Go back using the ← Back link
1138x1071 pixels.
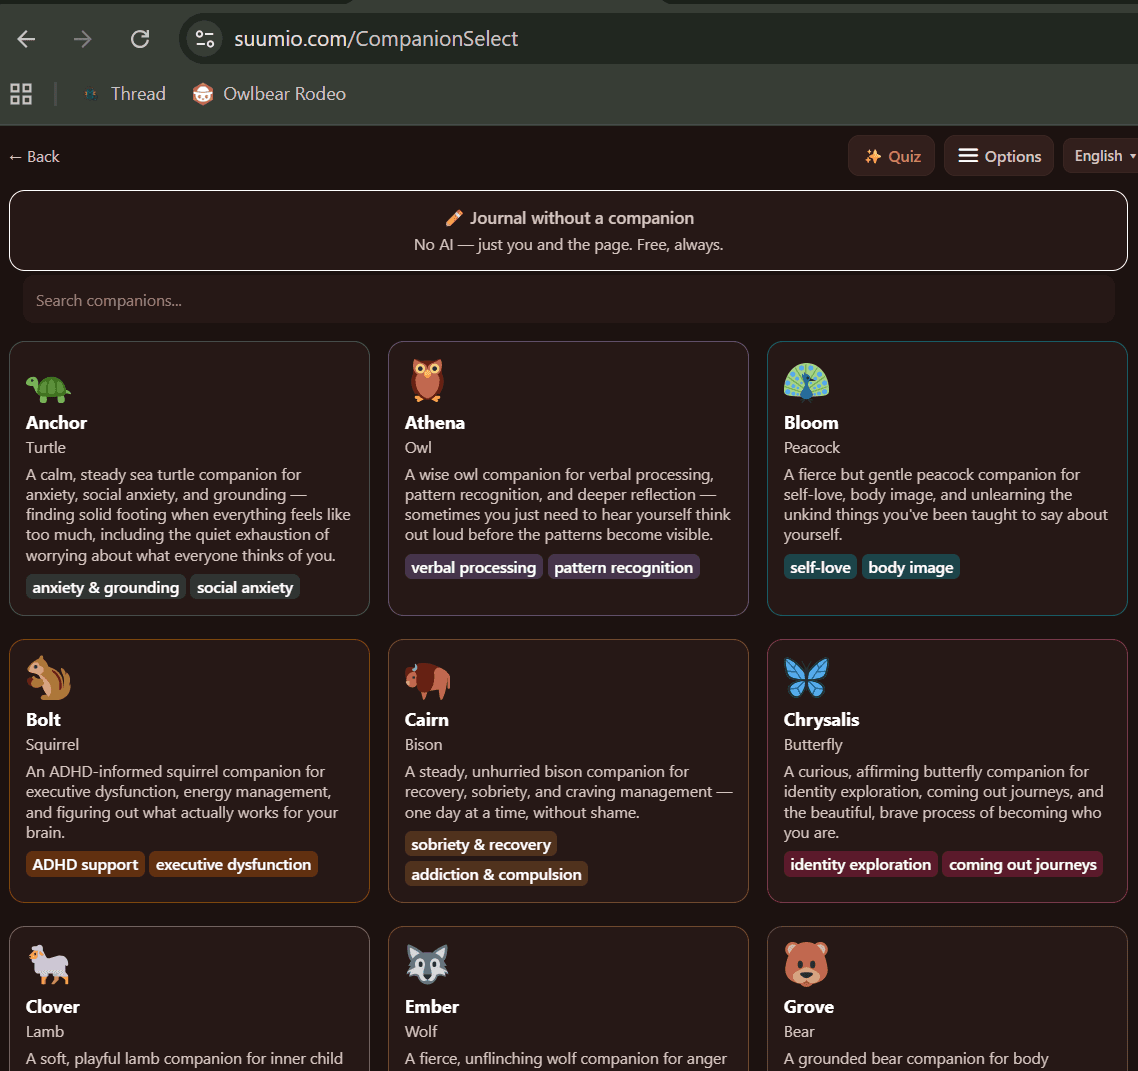tap(34, 157)
